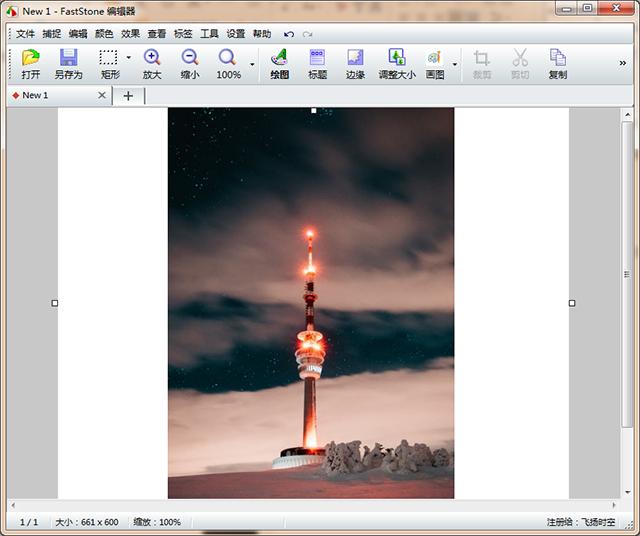
Task: Show more toolbar items via double chevron
Action: pyautogui.click(x=623, y=63)
